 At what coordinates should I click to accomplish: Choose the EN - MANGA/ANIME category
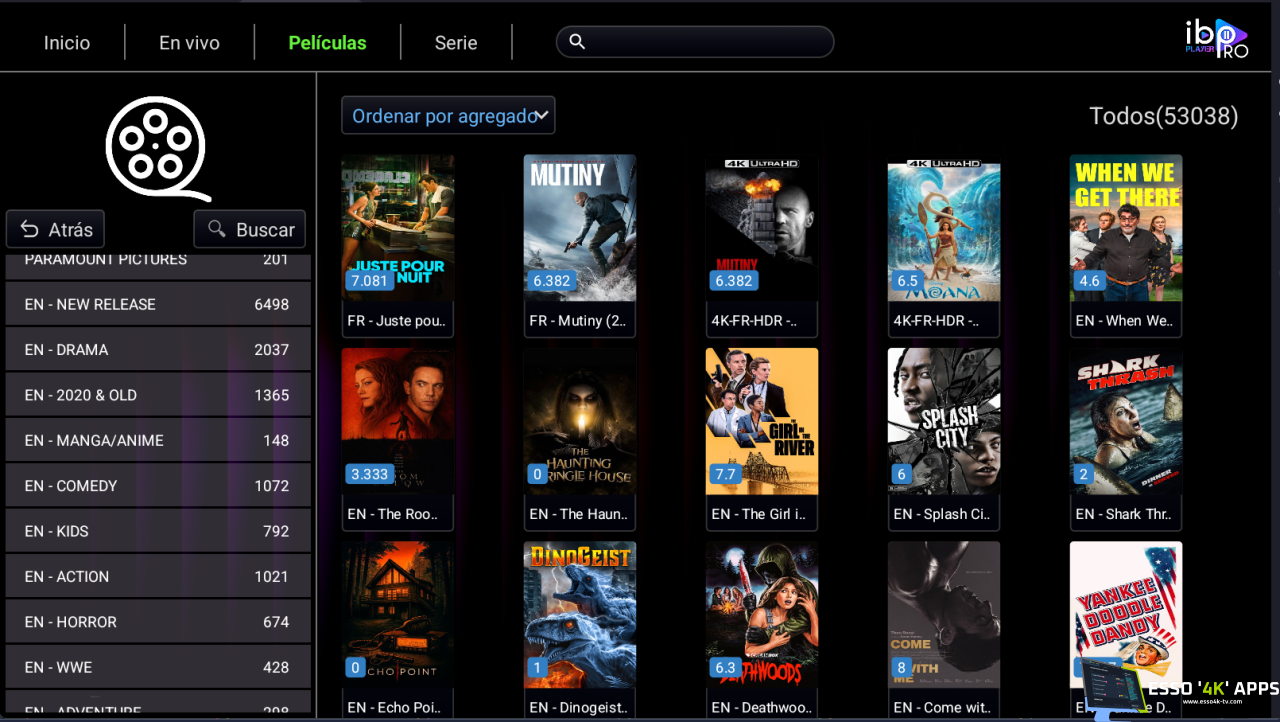coord(158,440)
